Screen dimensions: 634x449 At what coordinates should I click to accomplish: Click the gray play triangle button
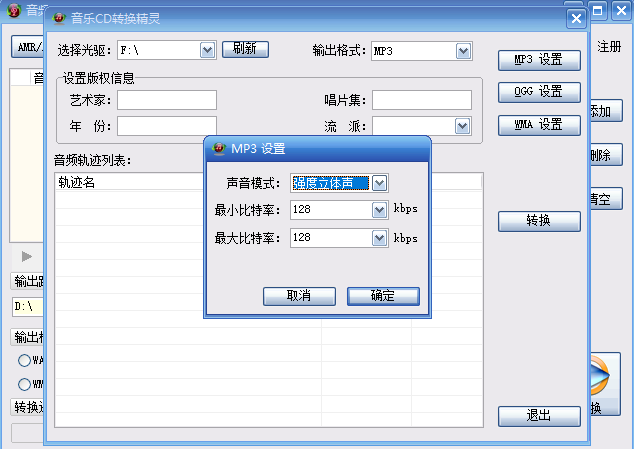click(27, 256)
